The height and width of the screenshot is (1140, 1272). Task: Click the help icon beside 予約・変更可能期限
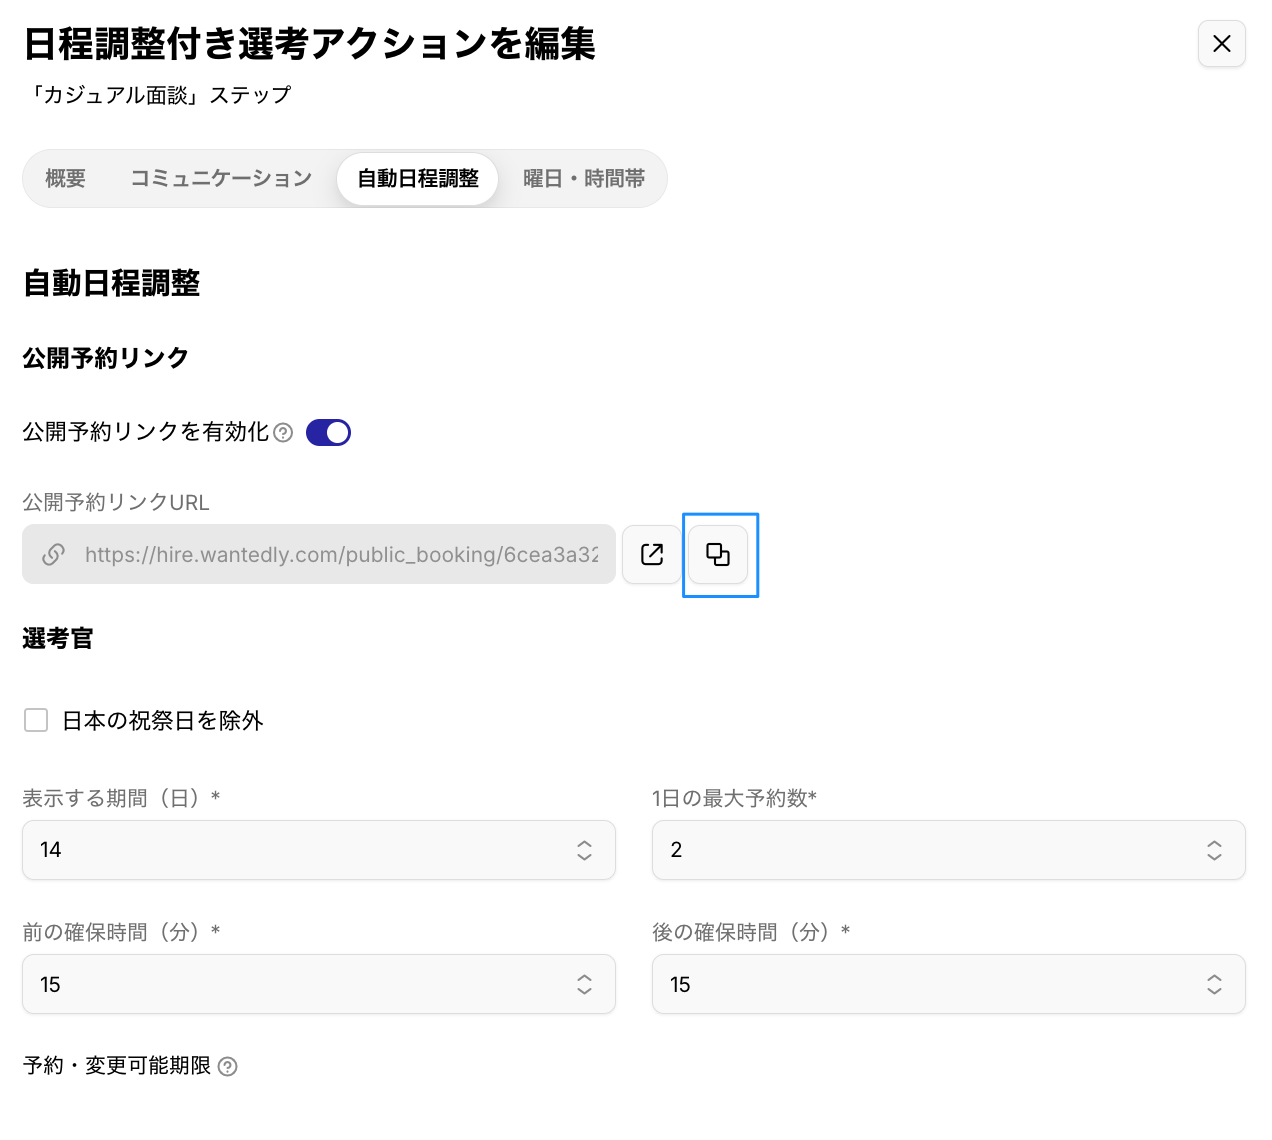pos(228,1066)
